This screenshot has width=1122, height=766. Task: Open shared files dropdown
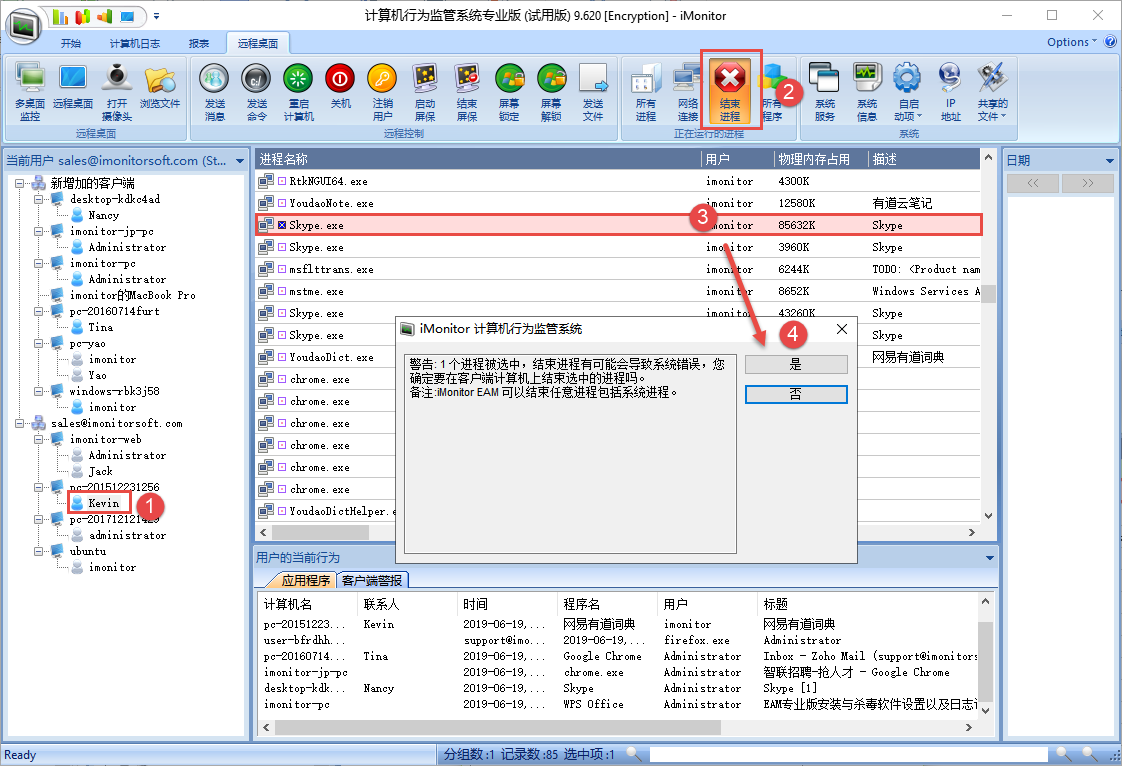(x=992, y=92)
